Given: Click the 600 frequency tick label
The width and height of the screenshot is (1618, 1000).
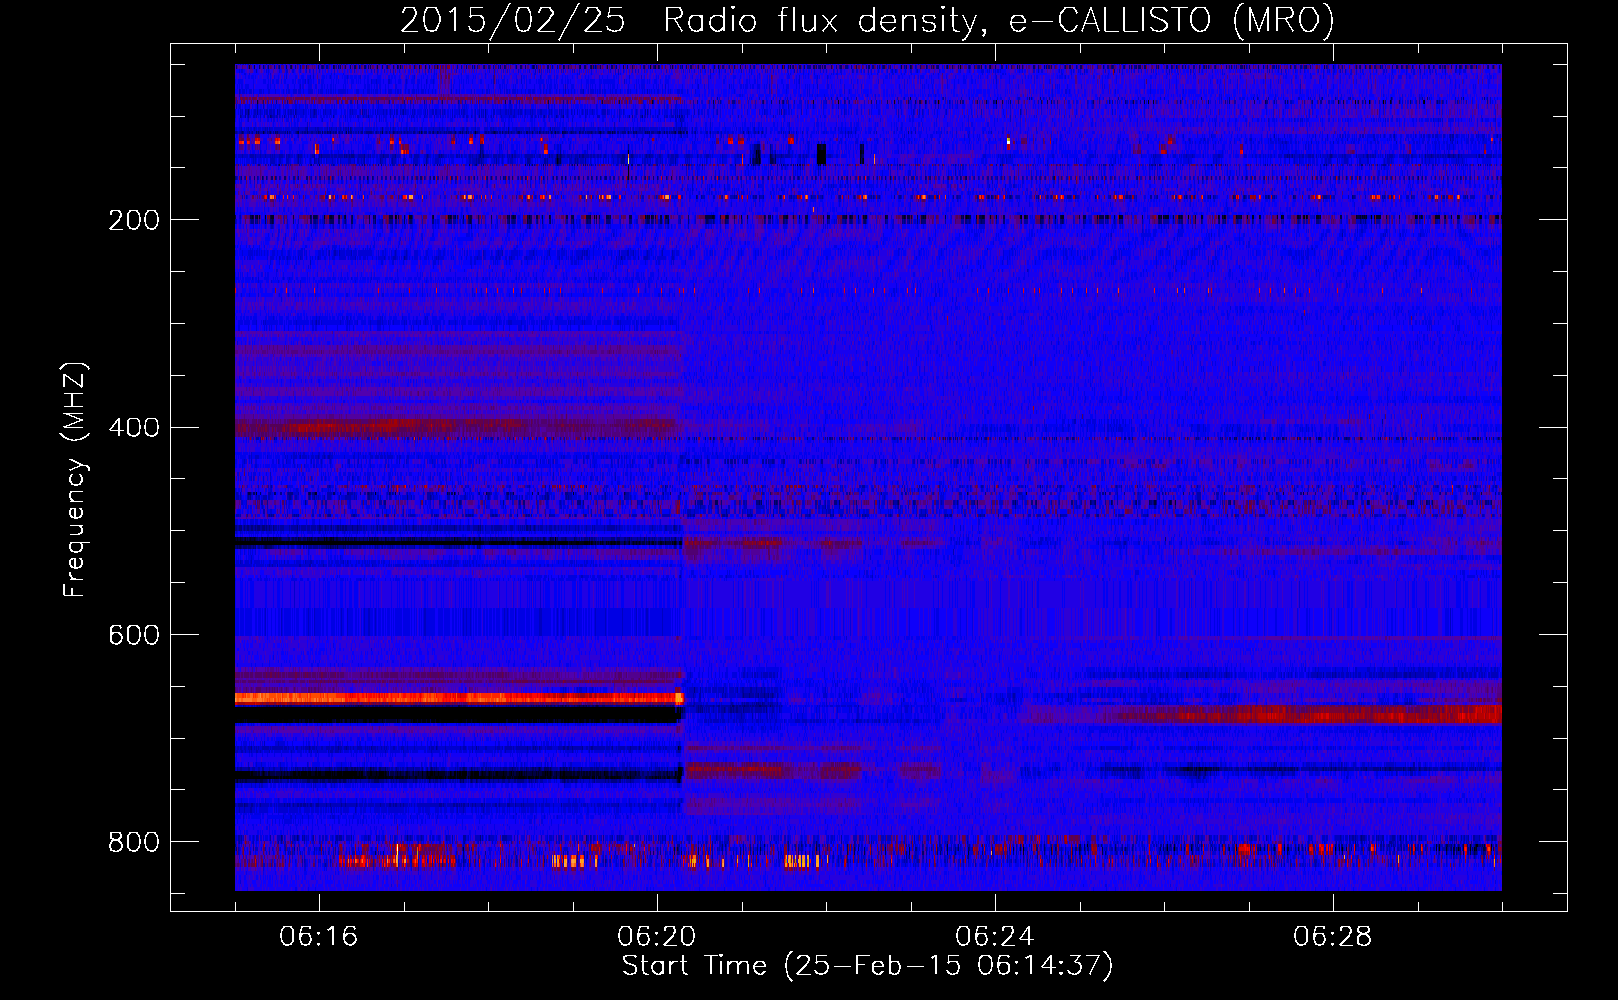Looking at the screenshot, I should [x=134, y=636].
